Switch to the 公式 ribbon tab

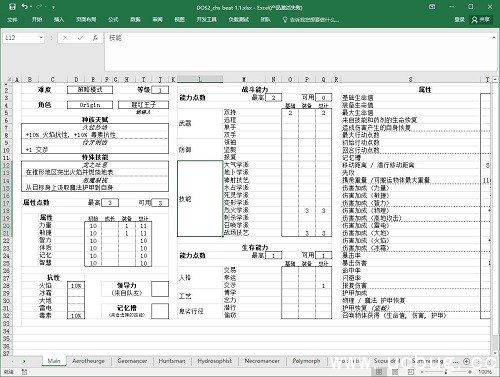click(x=113, y=20)
